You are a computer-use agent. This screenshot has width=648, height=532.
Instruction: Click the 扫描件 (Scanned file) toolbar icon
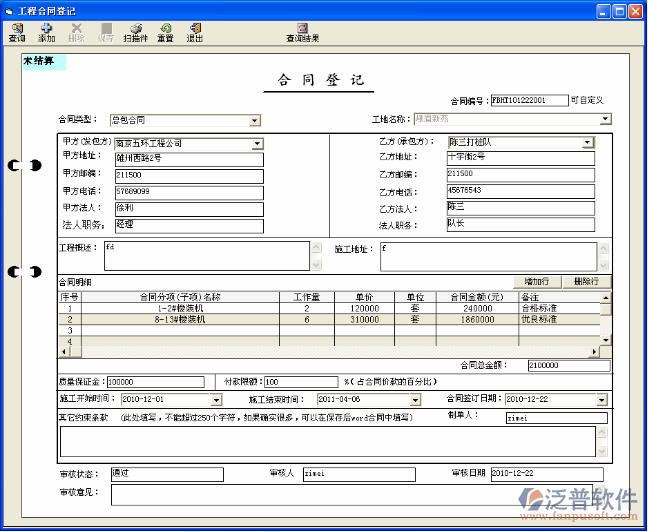pos(135,32)
